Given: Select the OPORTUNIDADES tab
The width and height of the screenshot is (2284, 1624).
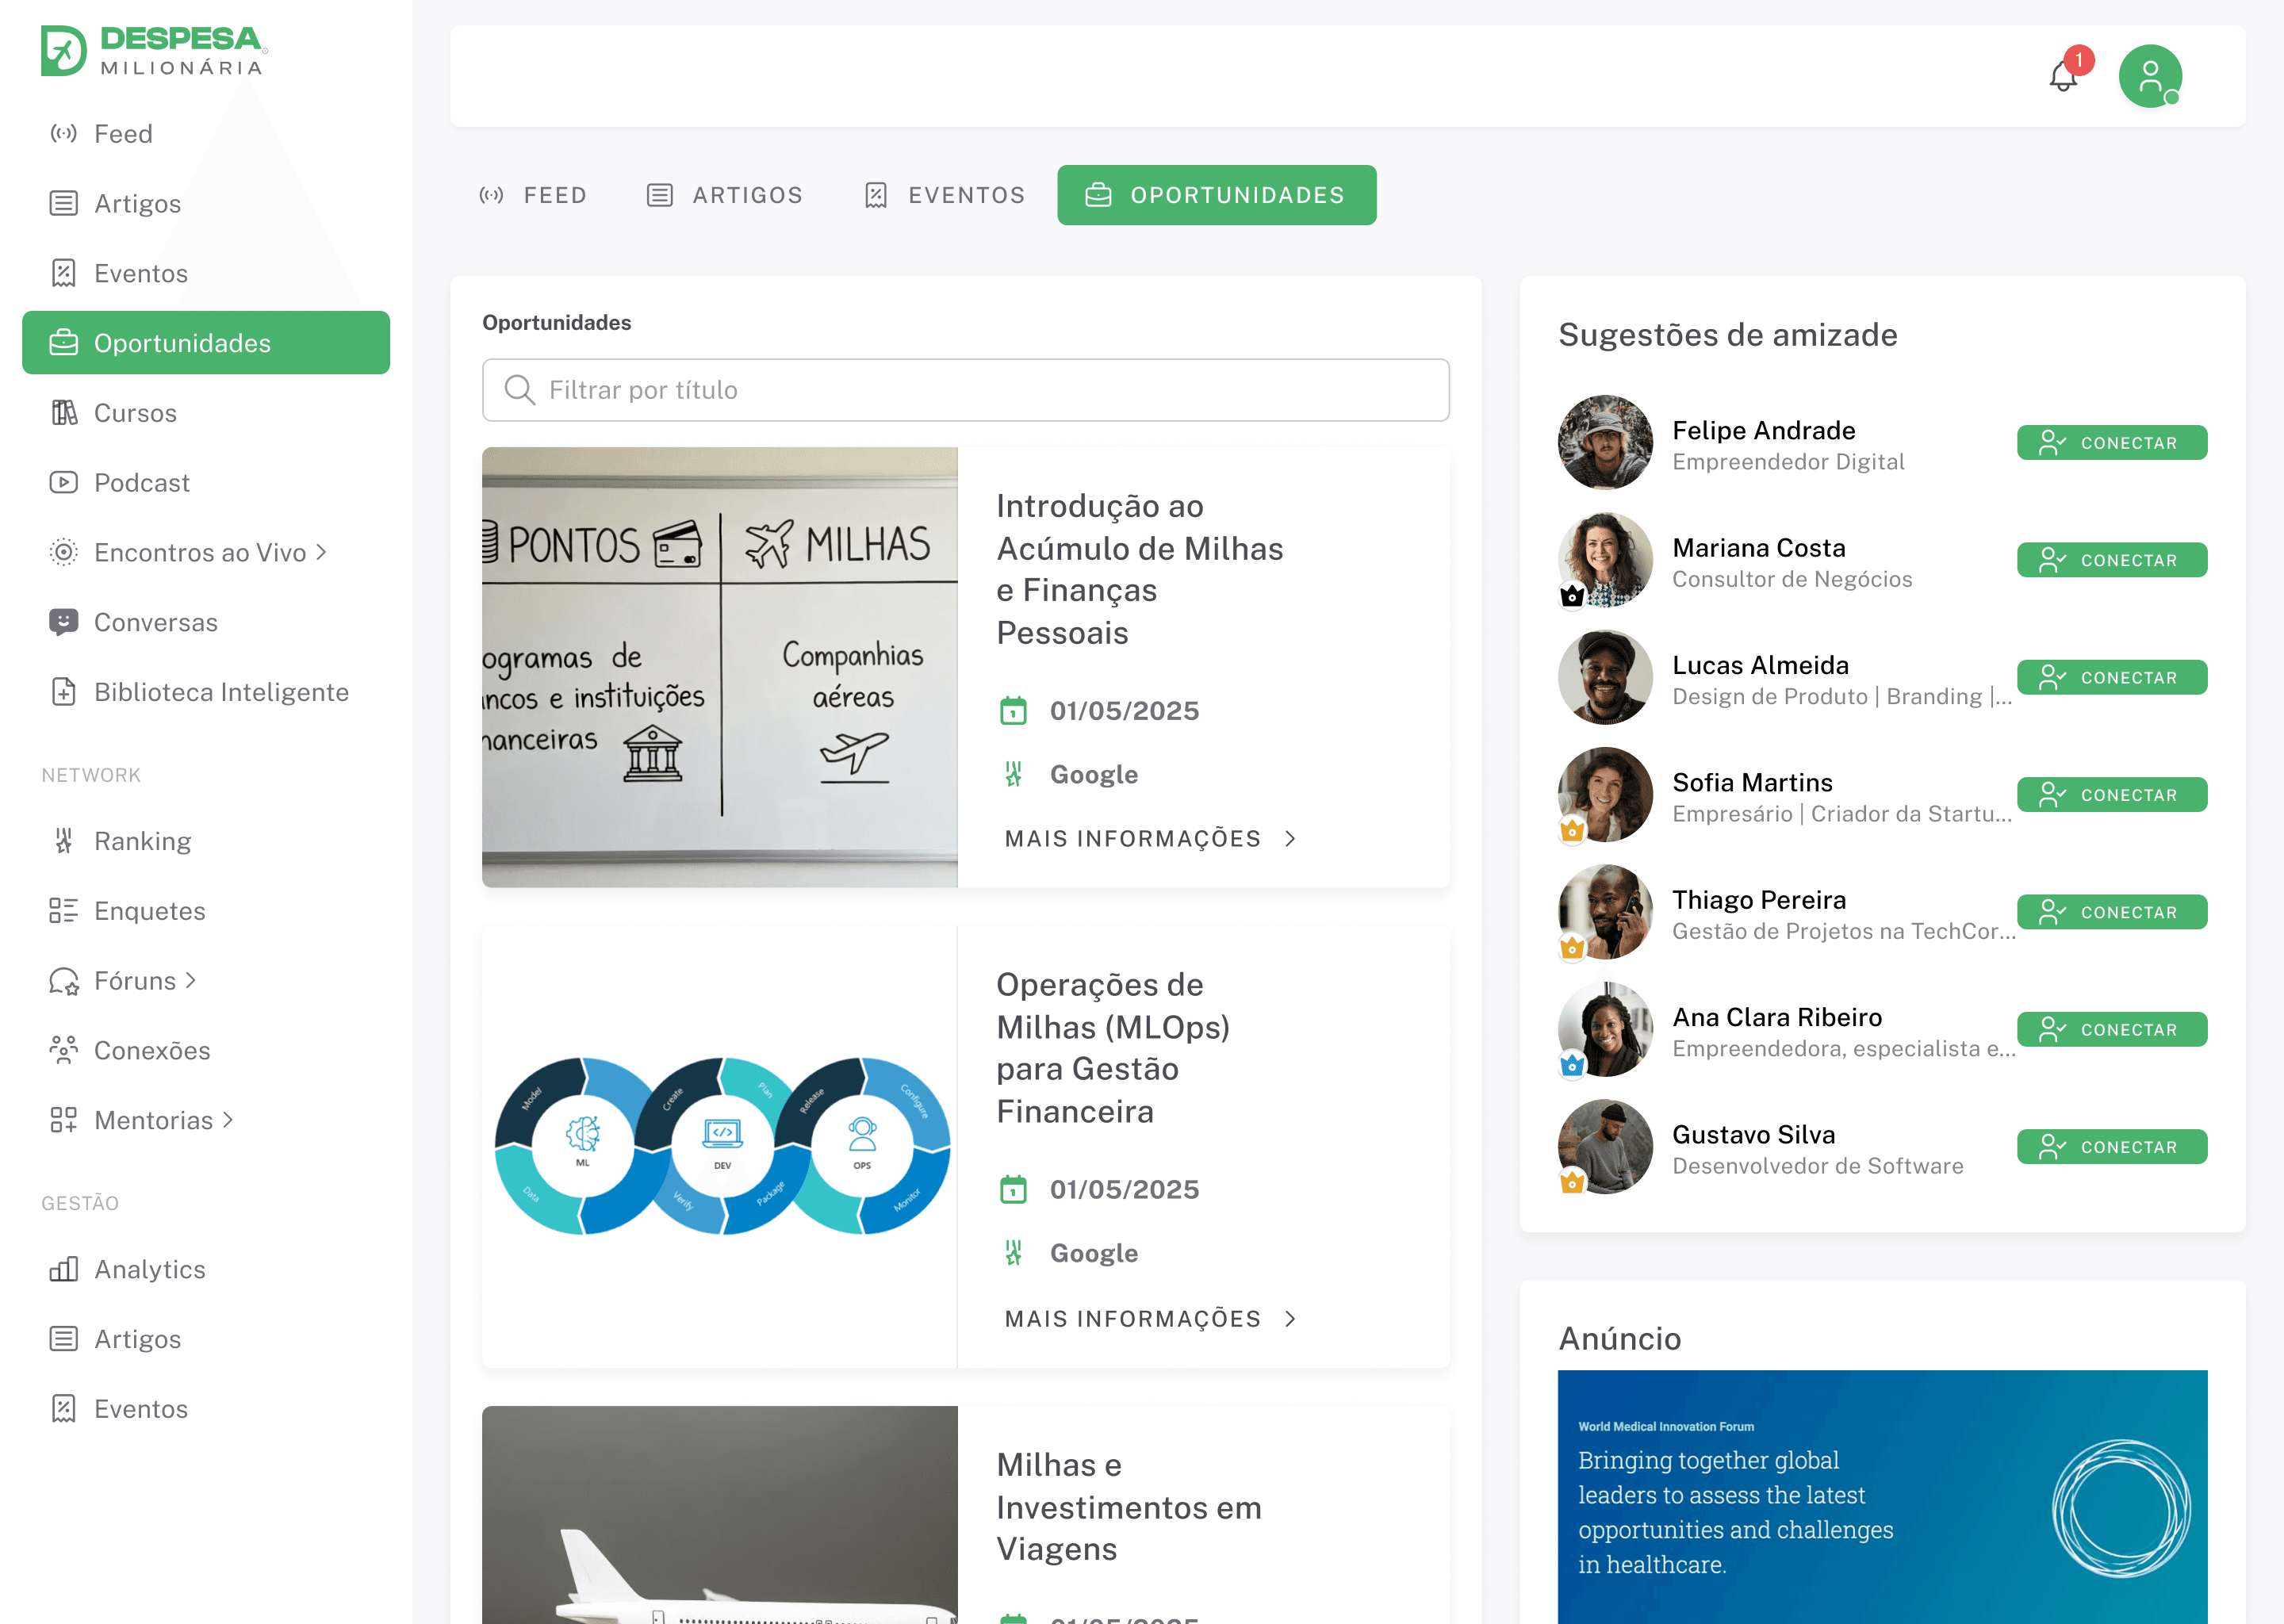Looking at the screenshot, I should tap(1216, 195).
